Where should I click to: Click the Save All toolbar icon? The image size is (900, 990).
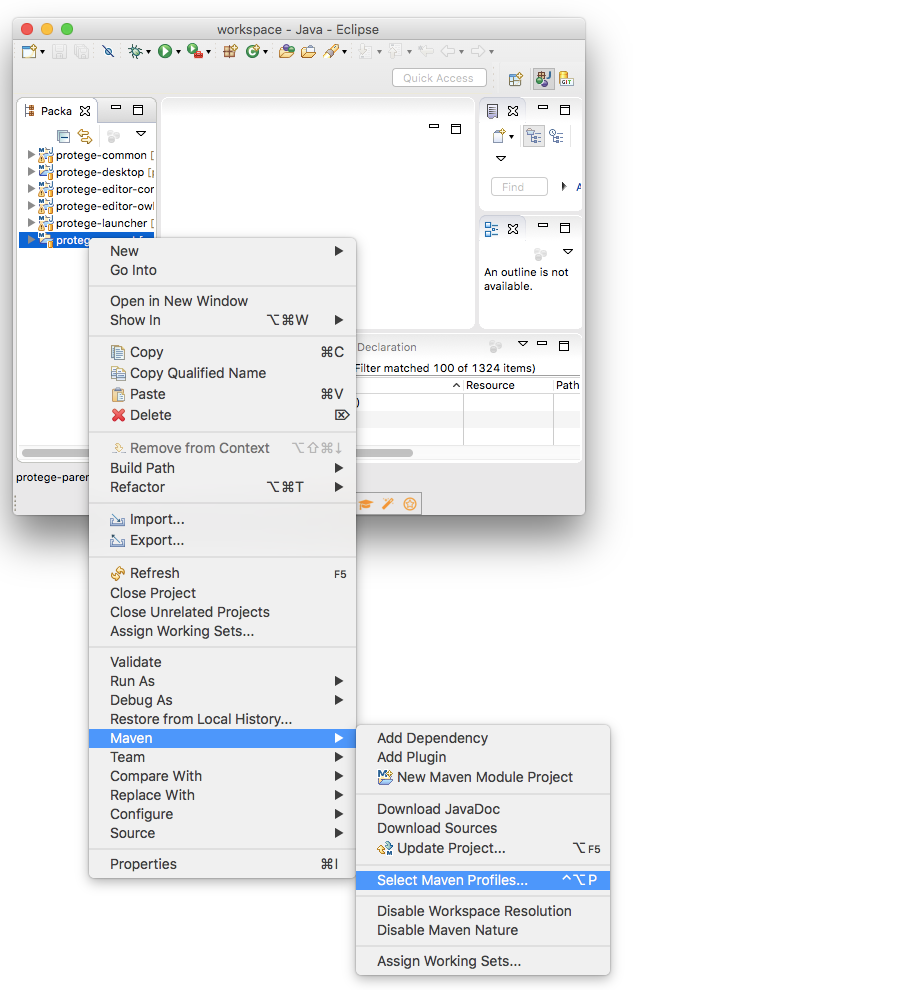(81, 51)
